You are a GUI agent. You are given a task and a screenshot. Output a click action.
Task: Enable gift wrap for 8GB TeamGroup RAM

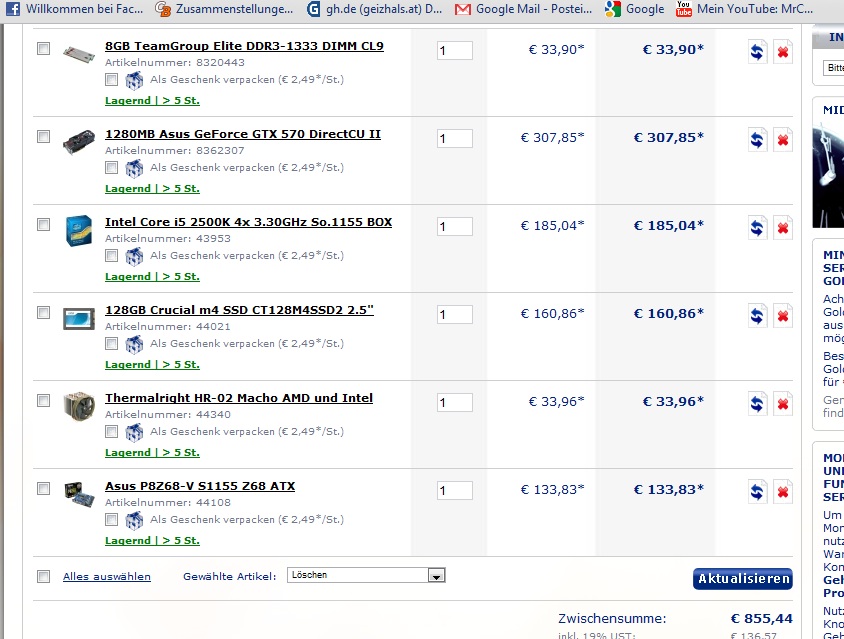pyautogui.click(x=111, y=80)
